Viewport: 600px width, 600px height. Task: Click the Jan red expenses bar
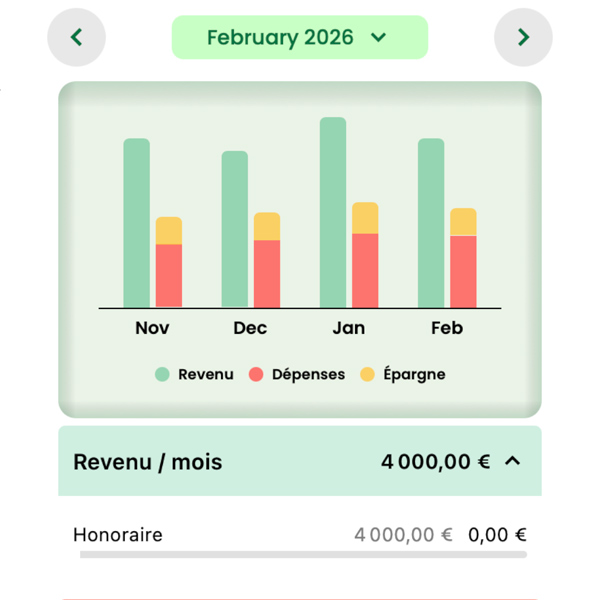point(365,270)
